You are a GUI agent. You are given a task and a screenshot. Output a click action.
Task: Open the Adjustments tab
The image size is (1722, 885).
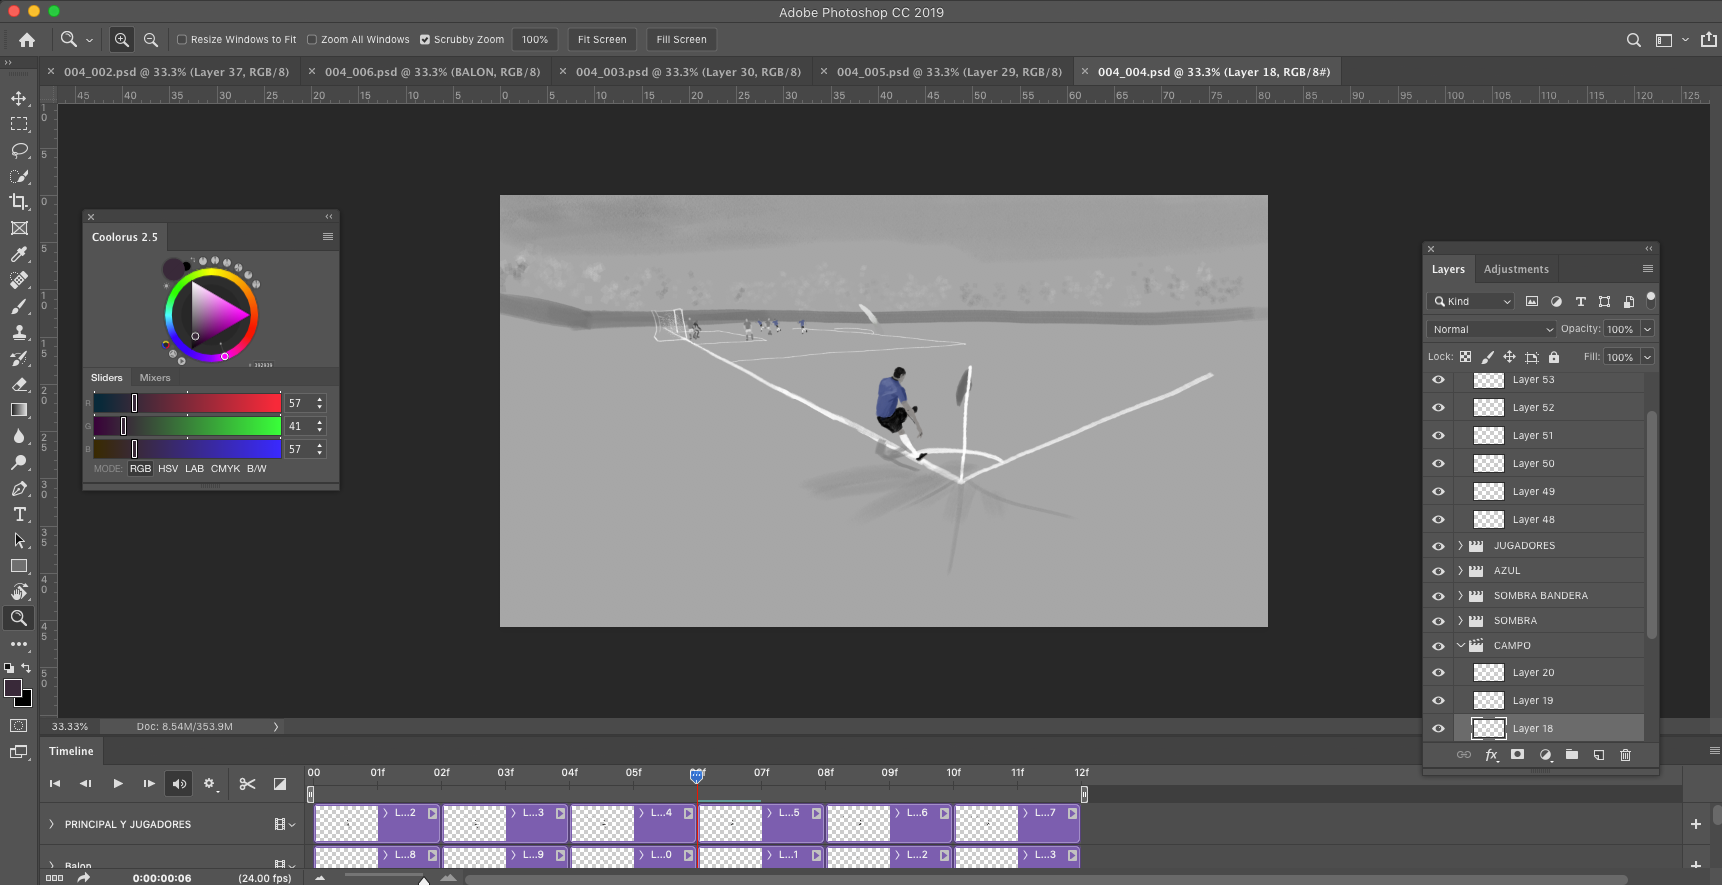(x=1516, y=269)
